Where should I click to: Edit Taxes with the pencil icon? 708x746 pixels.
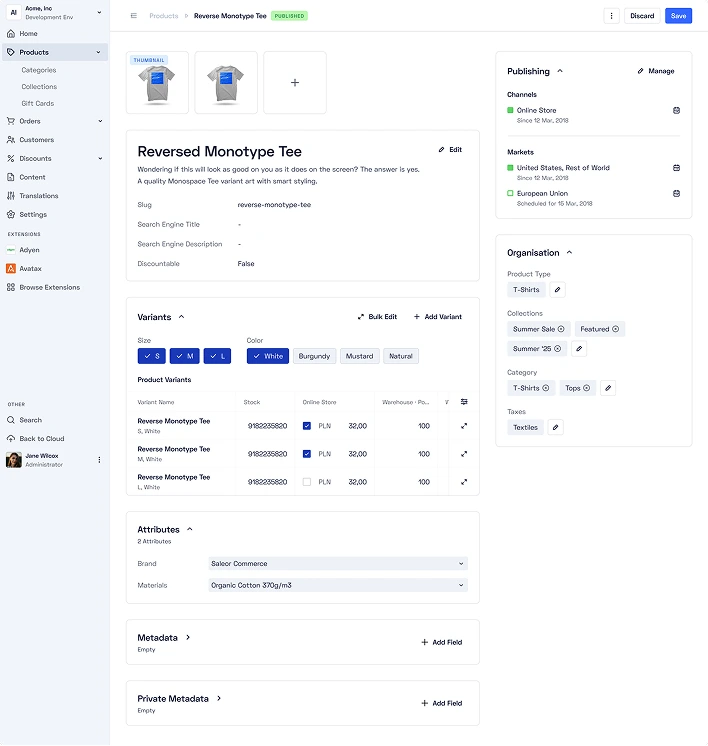[555, 428]
